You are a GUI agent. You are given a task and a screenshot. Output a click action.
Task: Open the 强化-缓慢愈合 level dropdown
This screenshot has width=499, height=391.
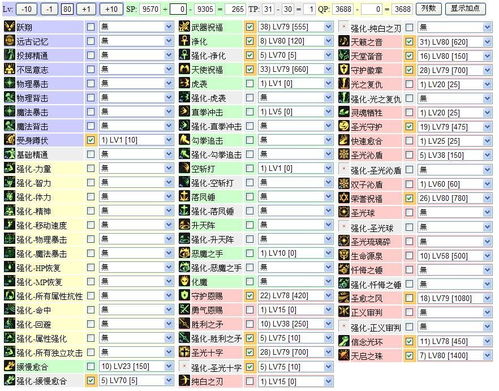[137, 380]
